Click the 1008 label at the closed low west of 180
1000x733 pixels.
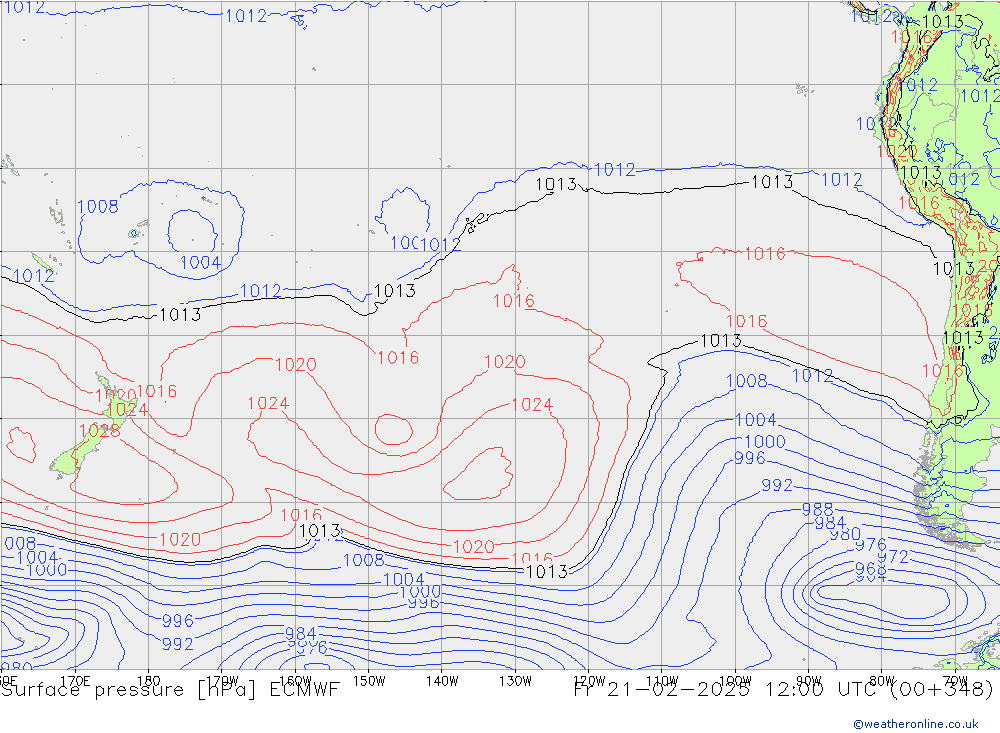[x=98, y=206]
